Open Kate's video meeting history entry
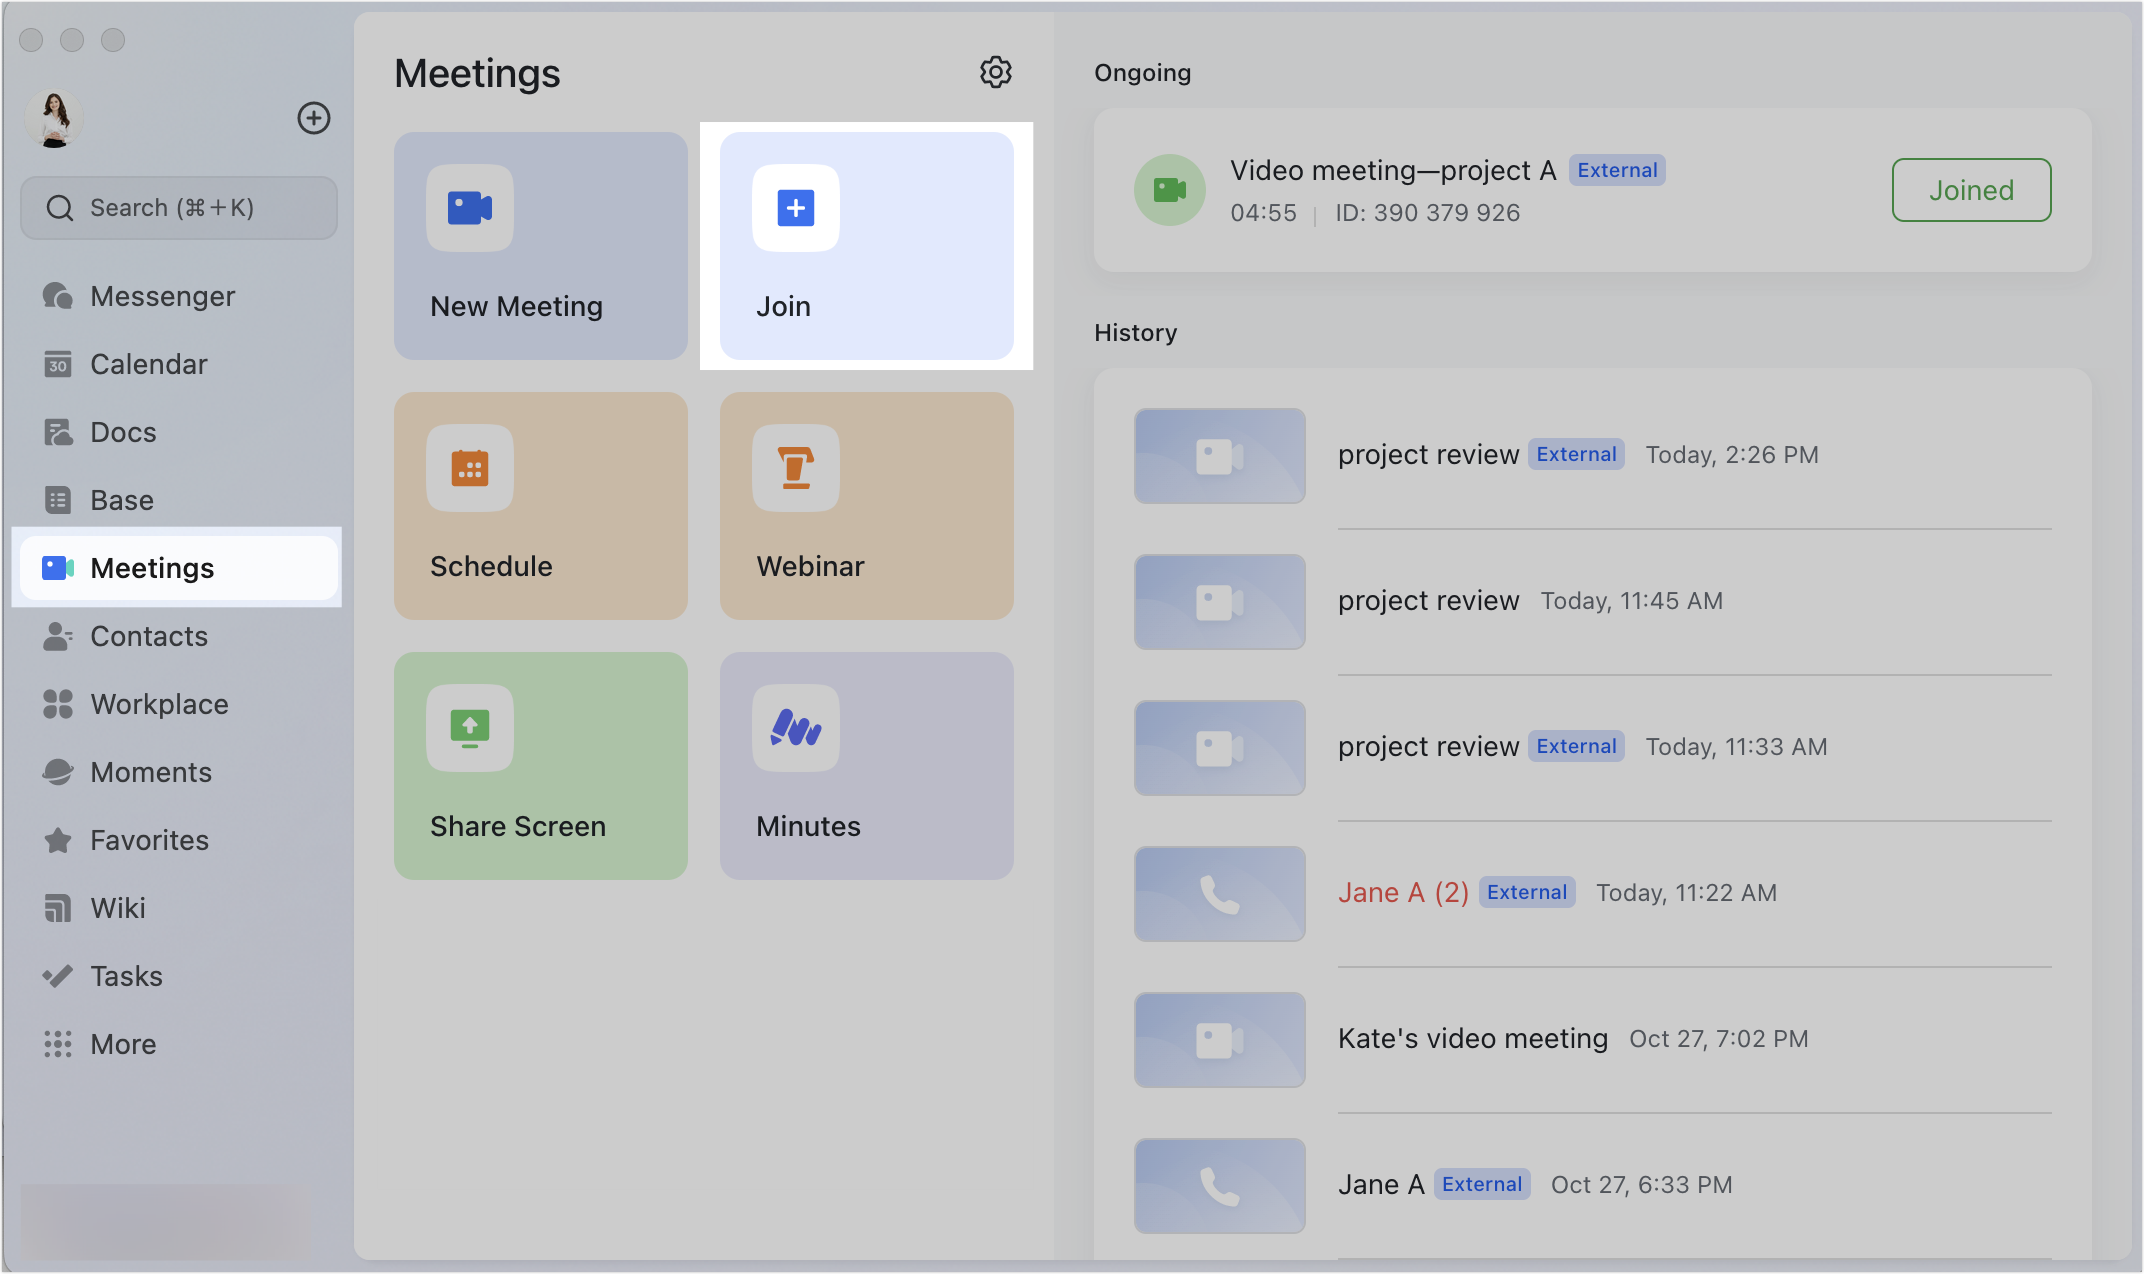This screenshot has height=1274, width=2144. [x=1472, y=1038]
